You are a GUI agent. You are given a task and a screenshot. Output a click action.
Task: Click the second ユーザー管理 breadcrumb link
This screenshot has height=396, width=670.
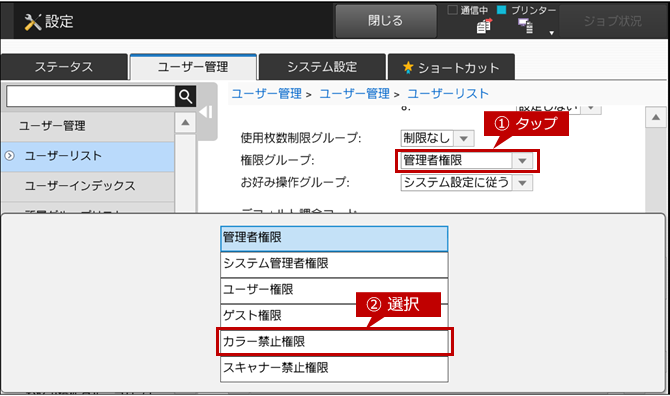point(355,94)
